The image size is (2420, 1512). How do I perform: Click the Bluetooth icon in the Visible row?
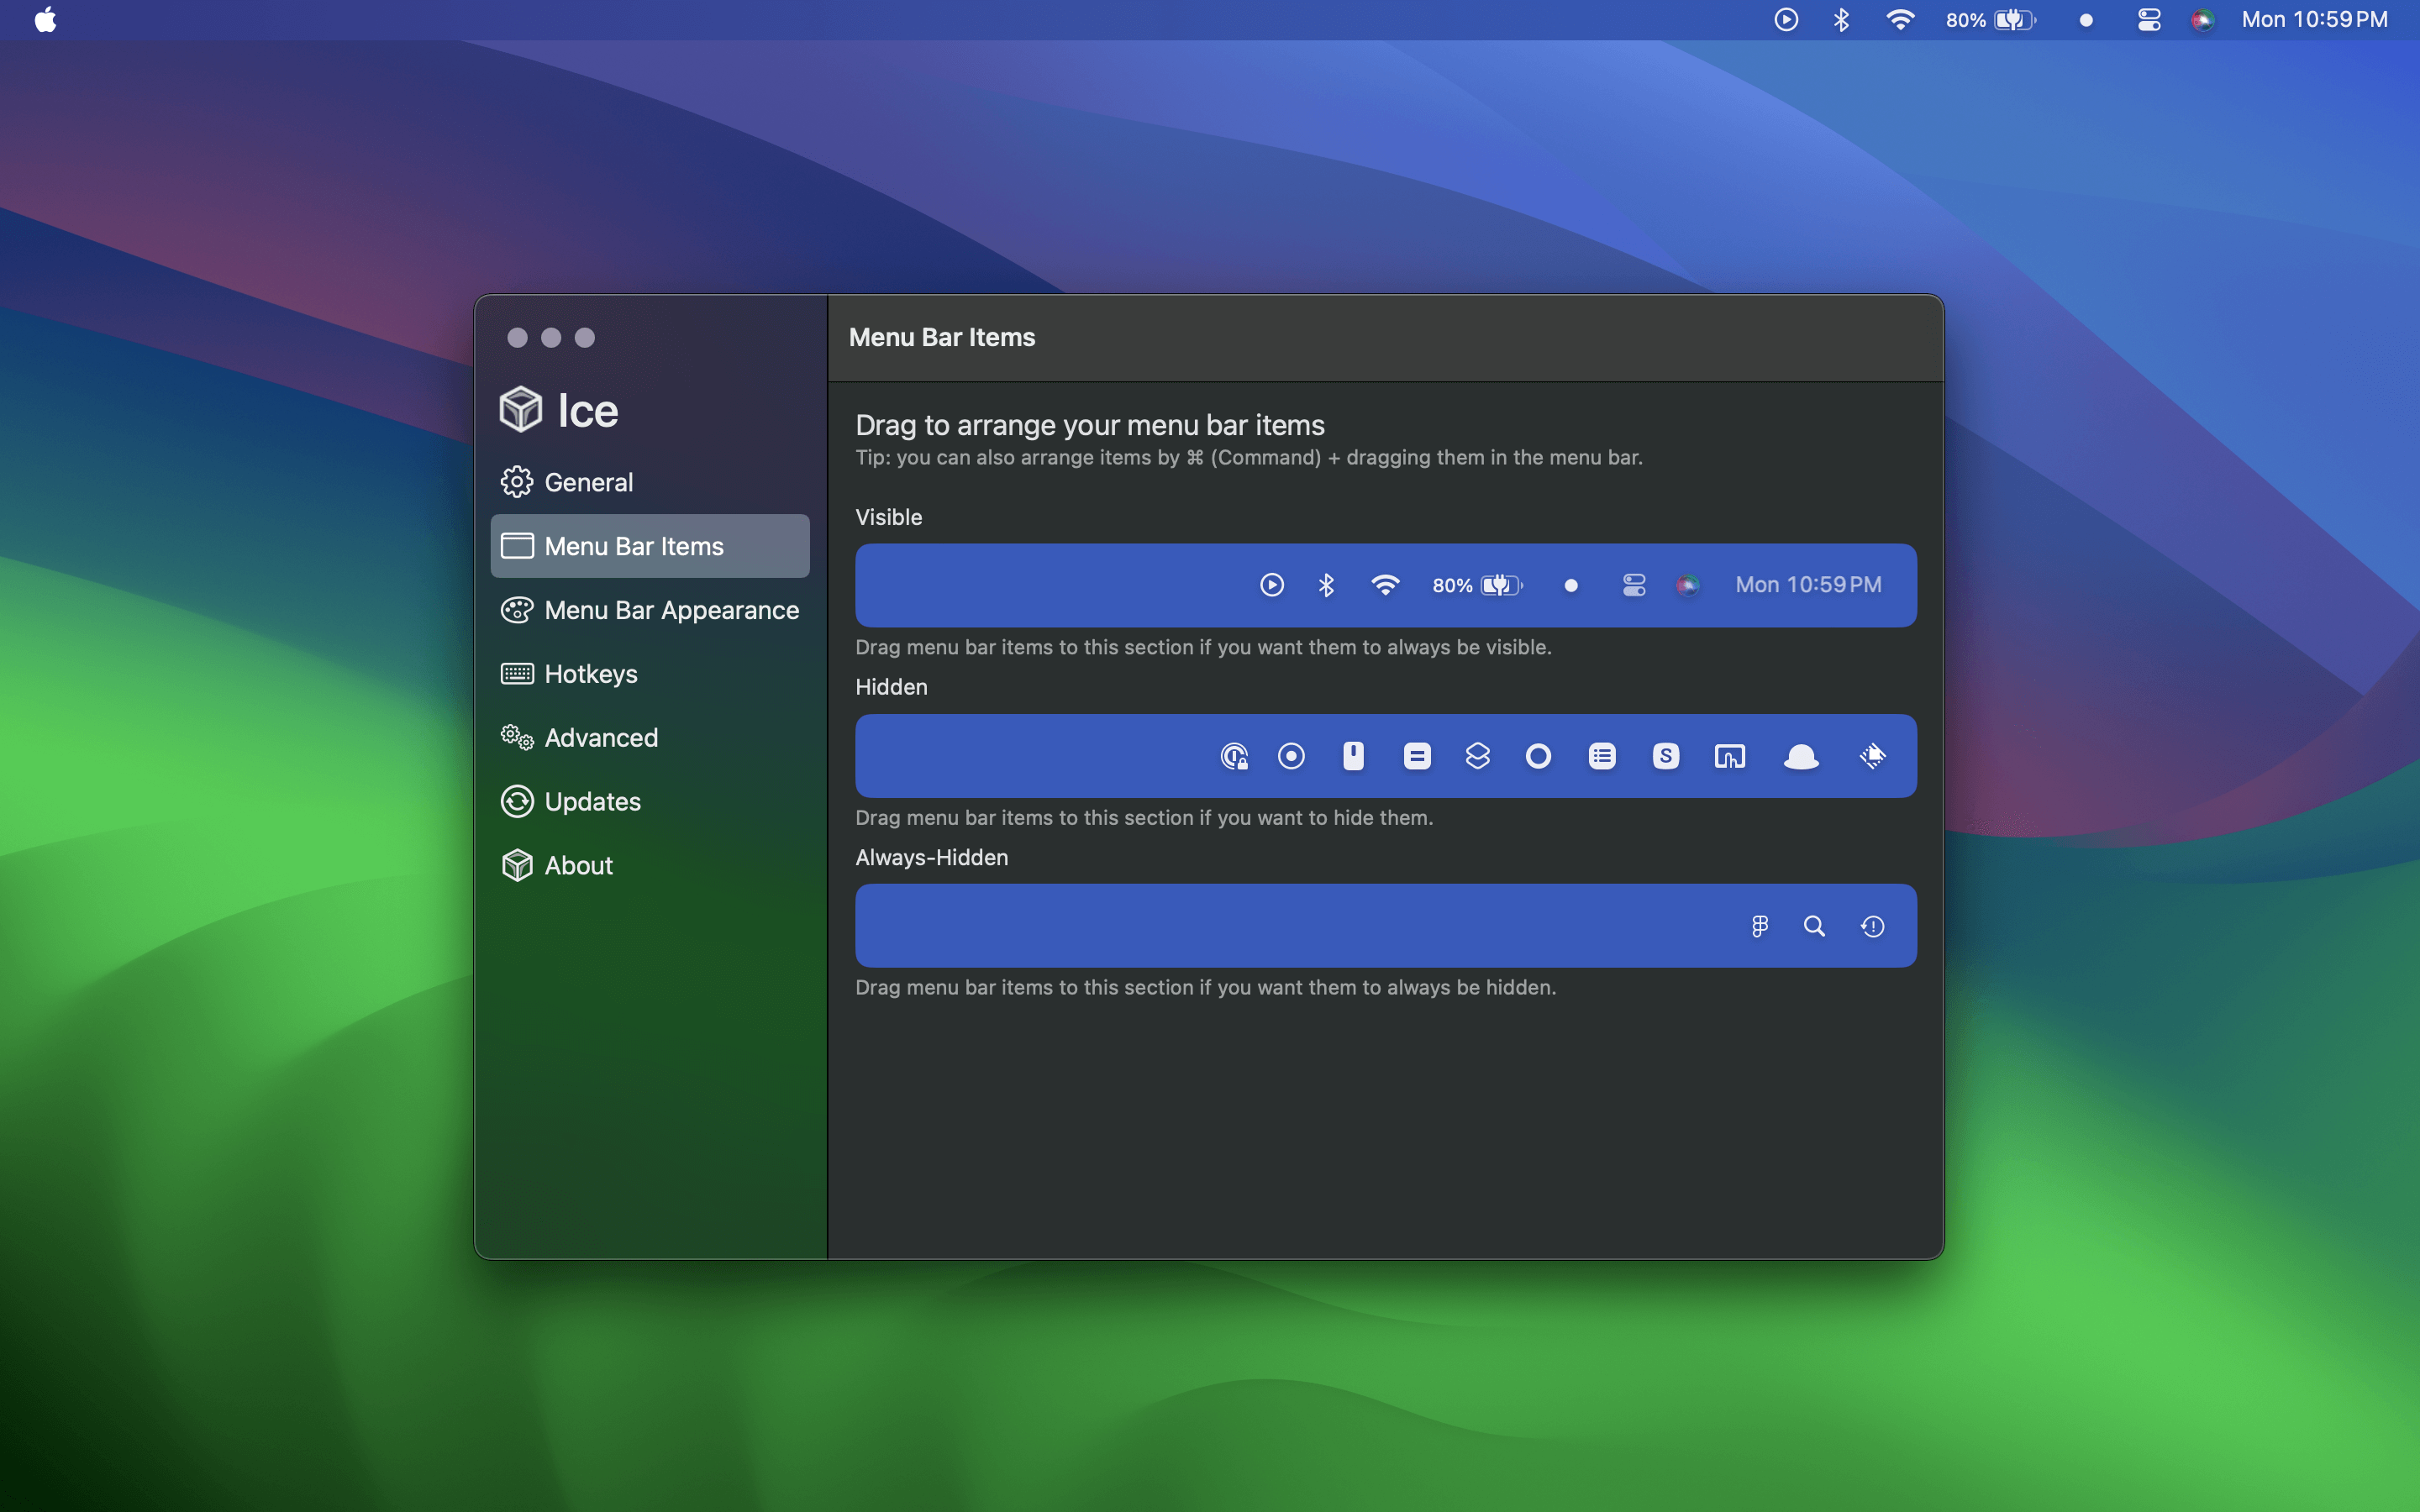point(1327,585)
